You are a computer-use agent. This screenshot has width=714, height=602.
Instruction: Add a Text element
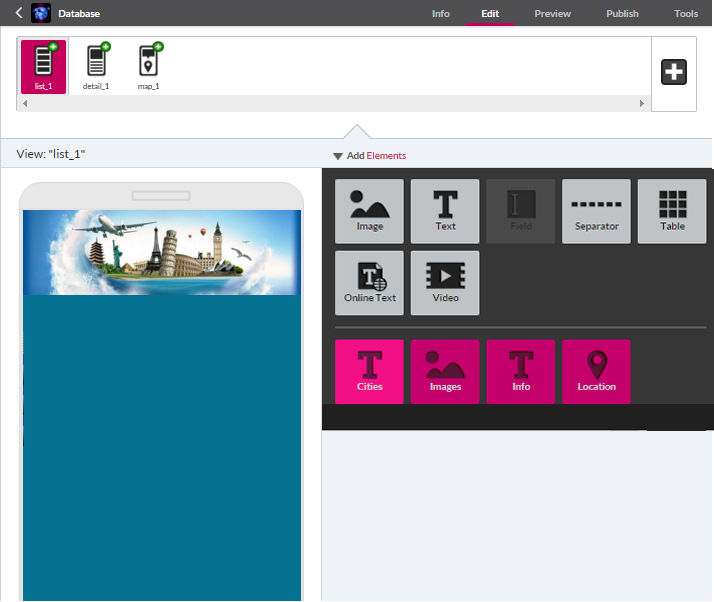[445, 211]
